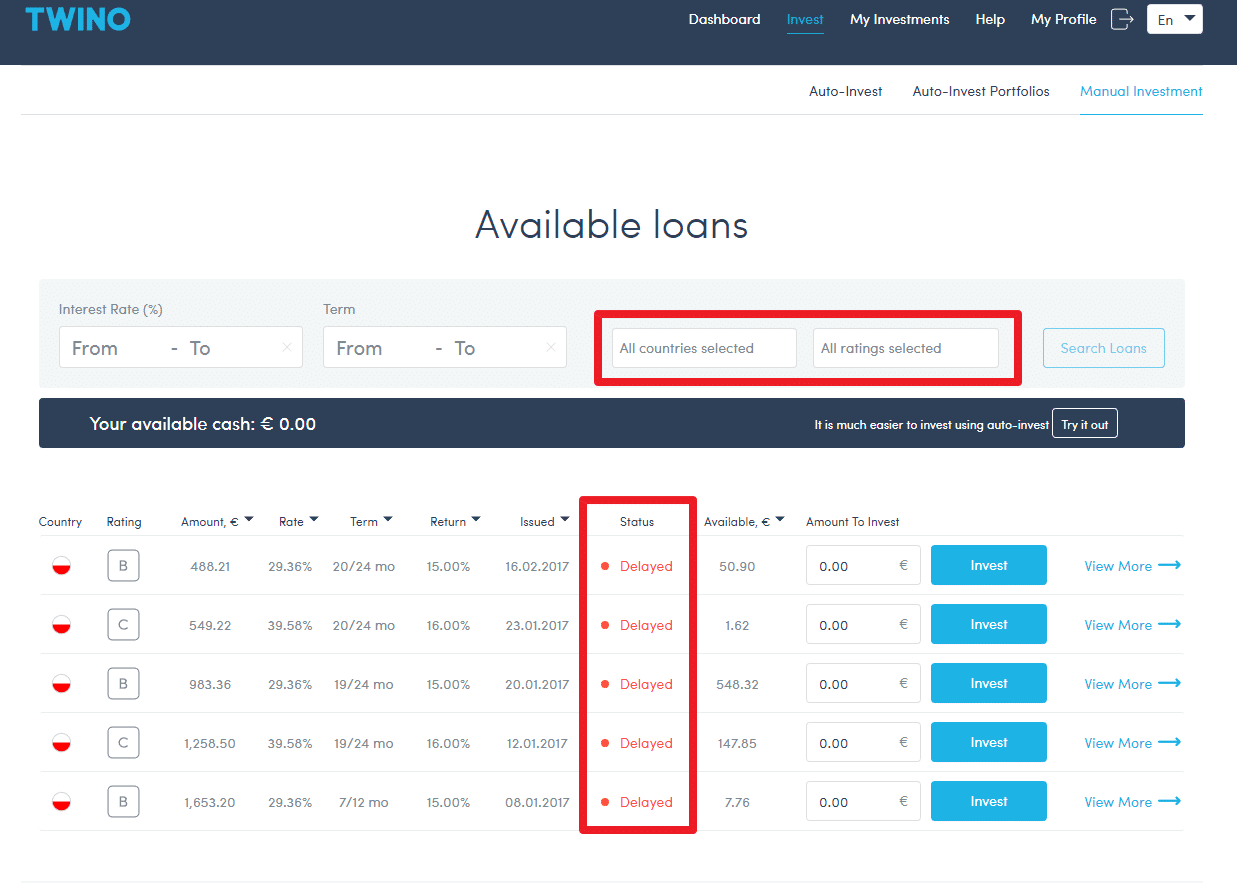Open the Help menu item
The image size is (1237, 883).
point(990,19)
